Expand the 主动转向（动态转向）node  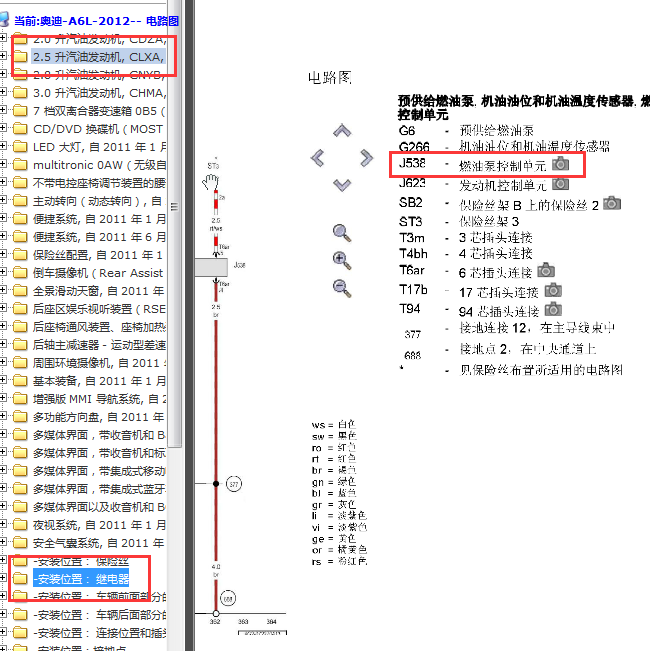point(2,200)
